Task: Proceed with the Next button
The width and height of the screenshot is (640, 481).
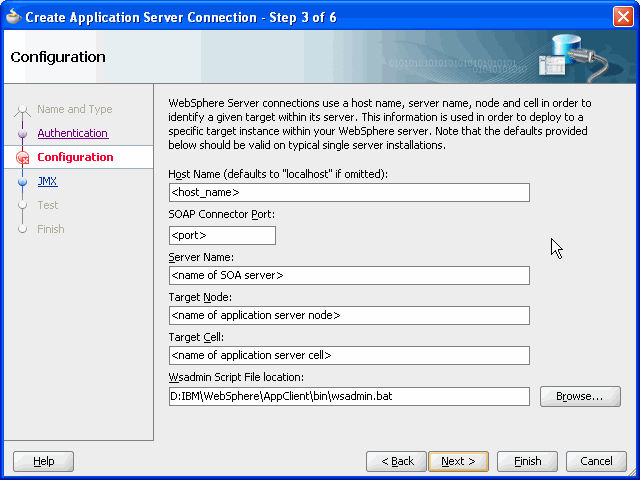Action: point(458,461)
